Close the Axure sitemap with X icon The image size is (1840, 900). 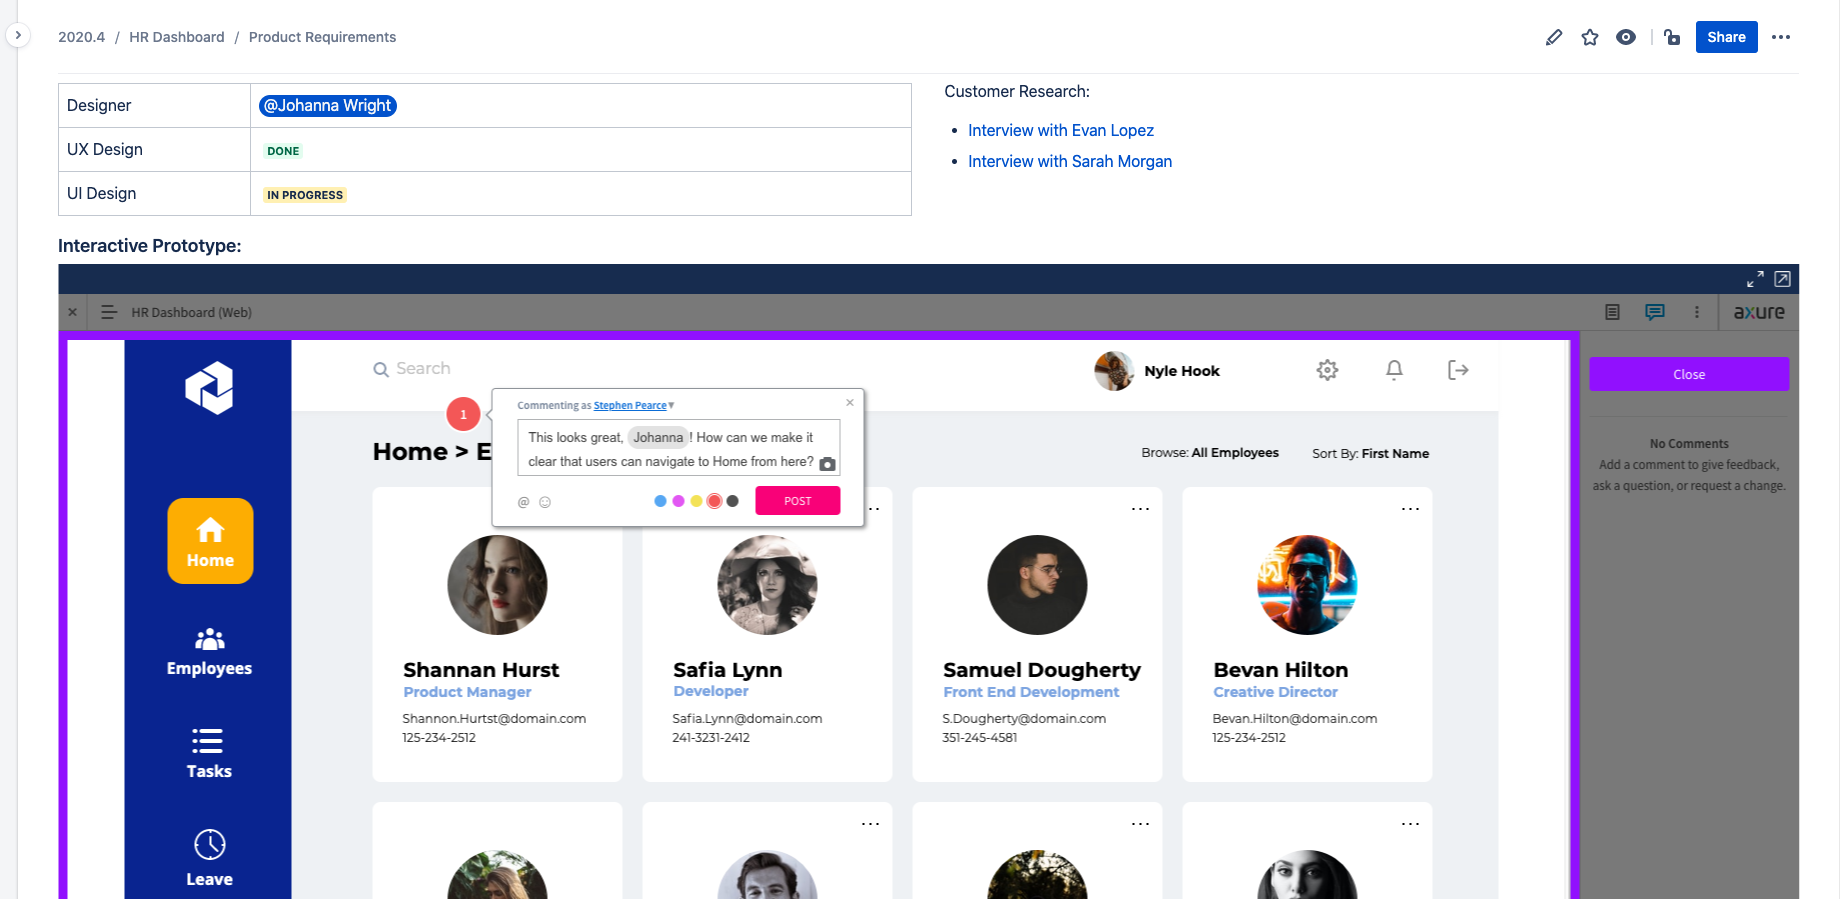72,312
